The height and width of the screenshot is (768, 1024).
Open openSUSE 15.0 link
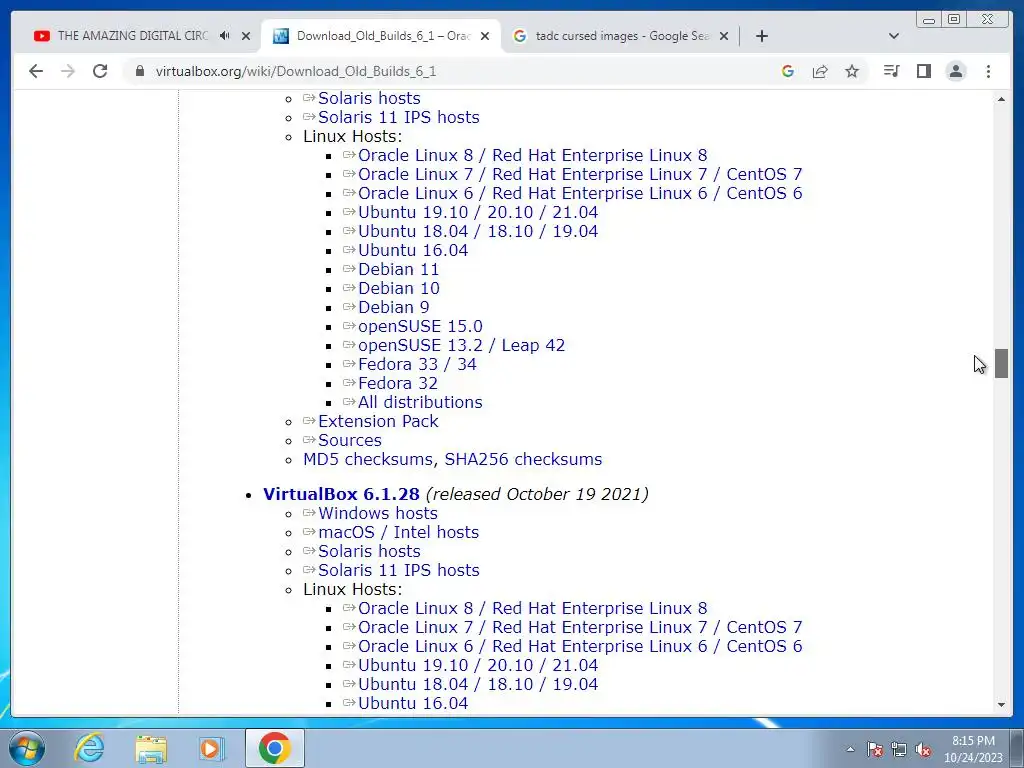coord(420,327)
